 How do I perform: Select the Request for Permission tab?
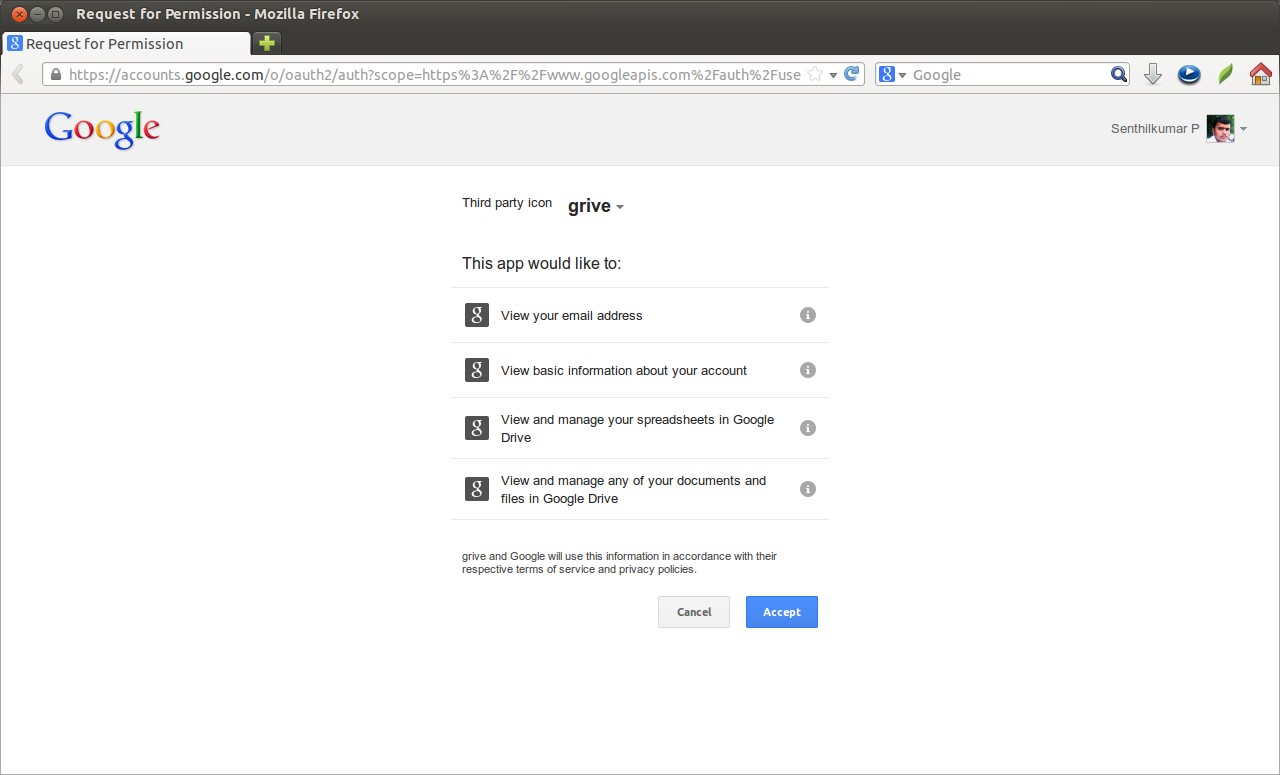click(127, 44)
